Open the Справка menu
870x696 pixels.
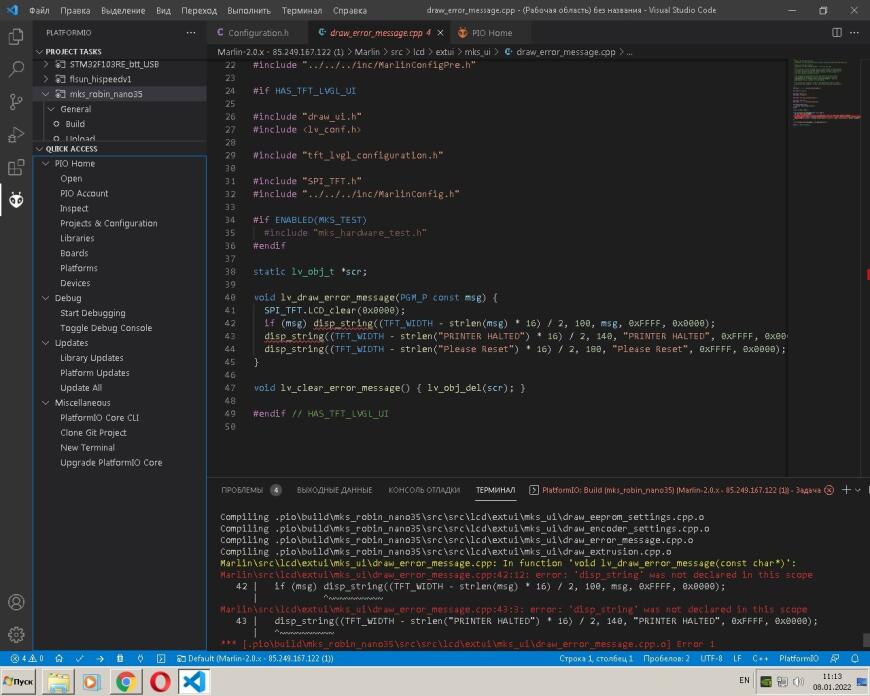[350, 11]
